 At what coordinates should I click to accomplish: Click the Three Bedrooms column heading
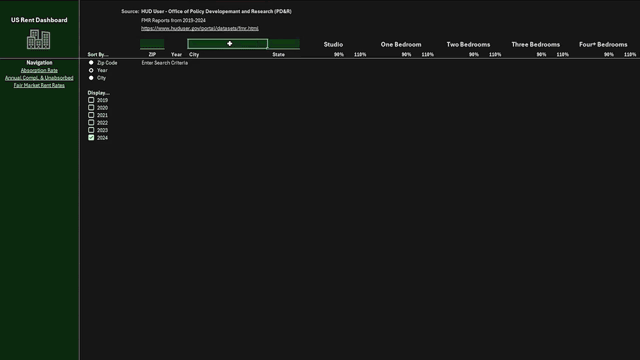[x=536, y=44]
